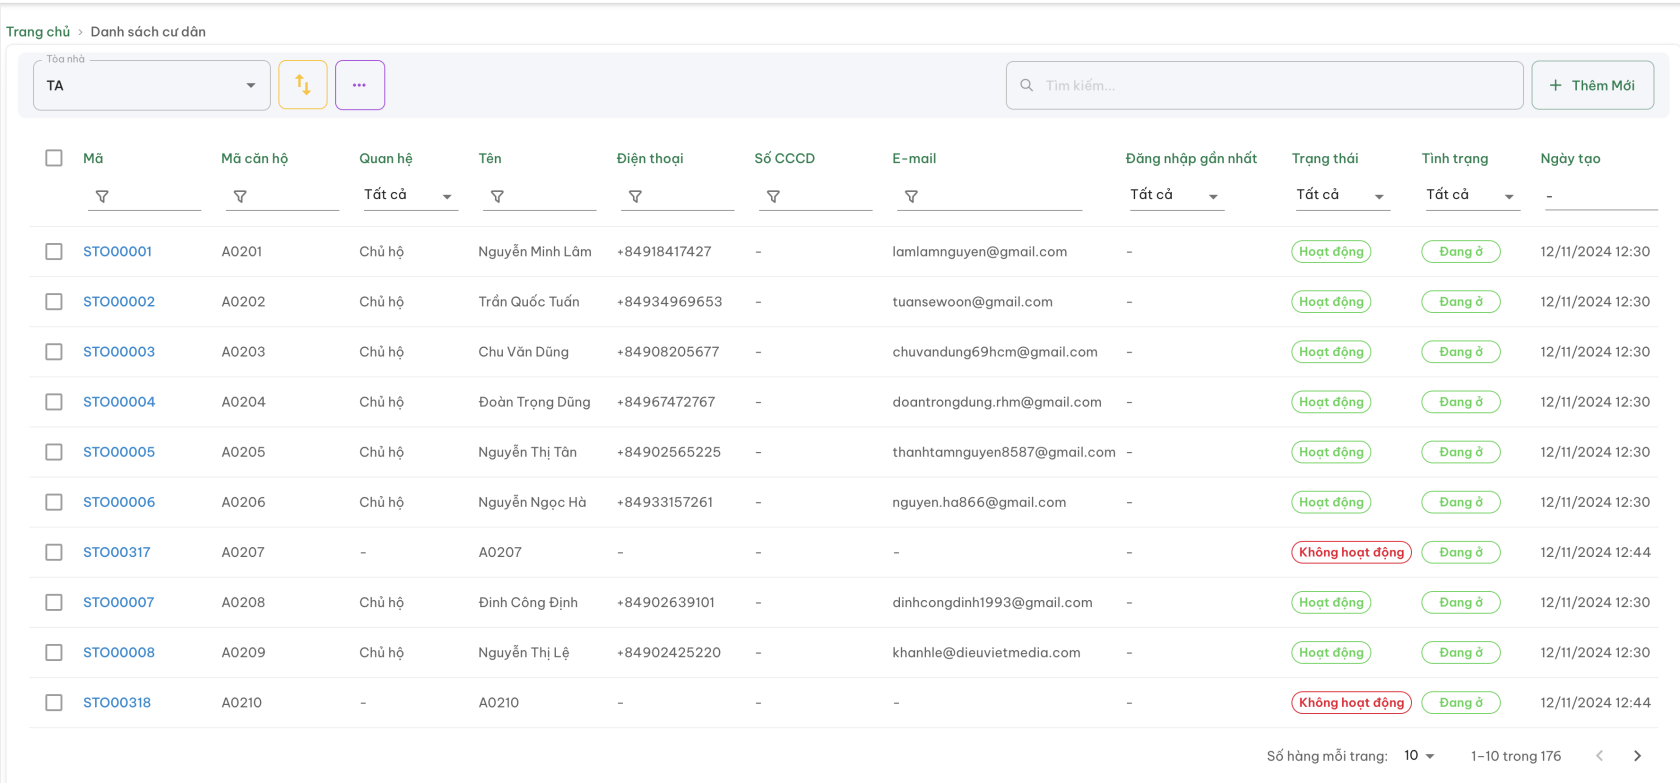Click the yellow sort arrows icon button
Screen dimensions: 1680x783
(x=303, y=85)
